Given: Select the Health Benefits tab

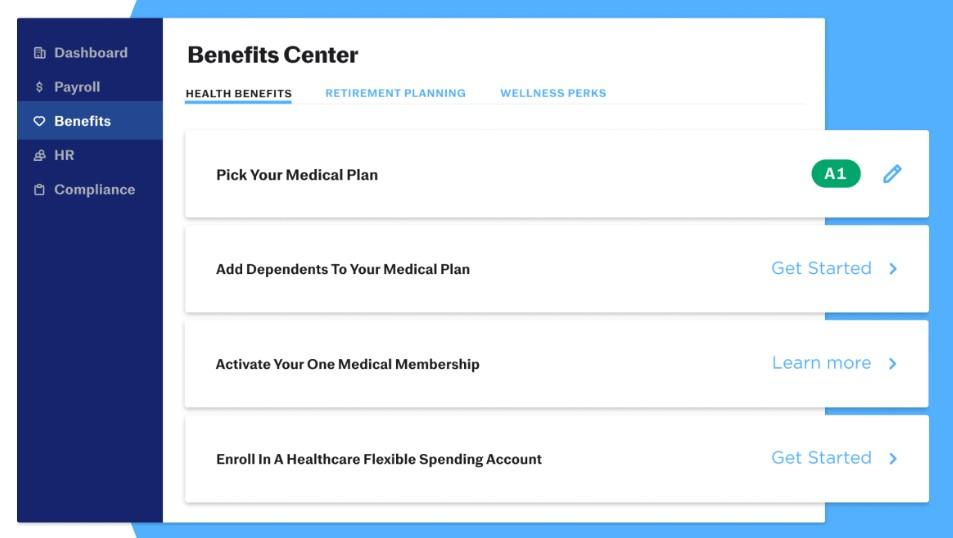Looking at the screenshot, I should [x=238, y=94].
